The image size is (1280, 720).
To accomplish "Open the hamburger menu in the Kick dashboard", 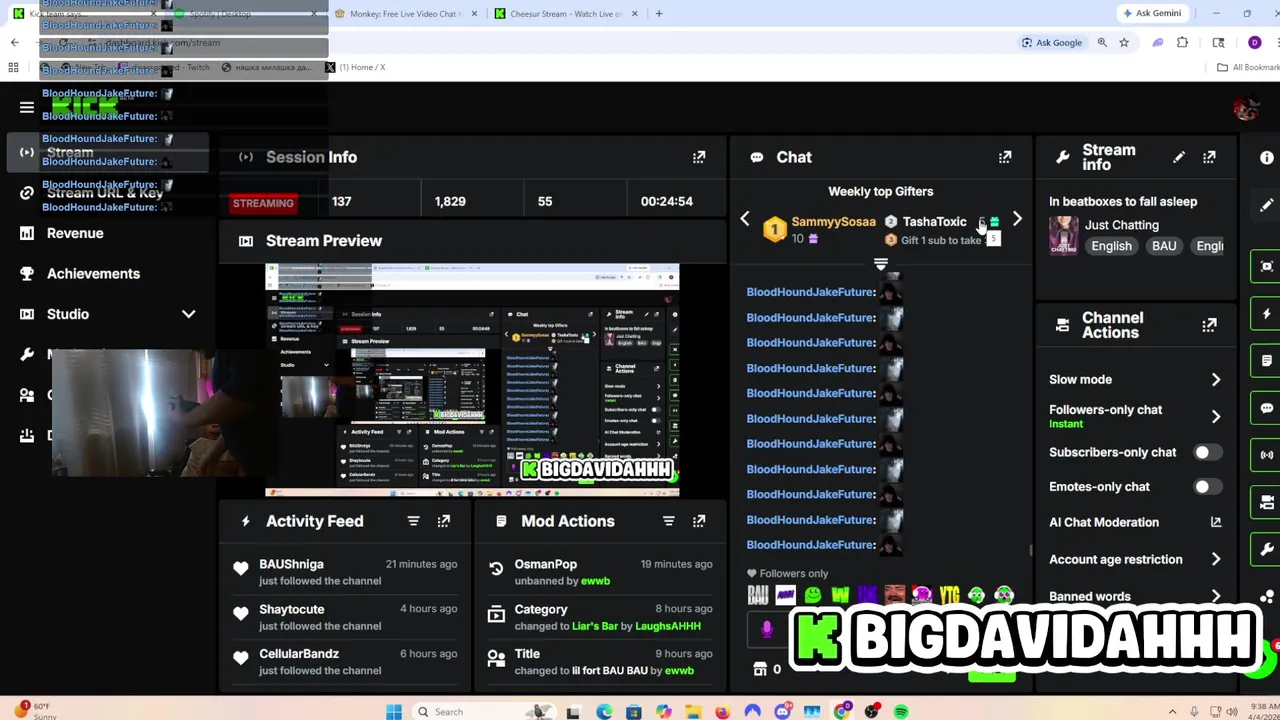I will (x=27, y=108).
